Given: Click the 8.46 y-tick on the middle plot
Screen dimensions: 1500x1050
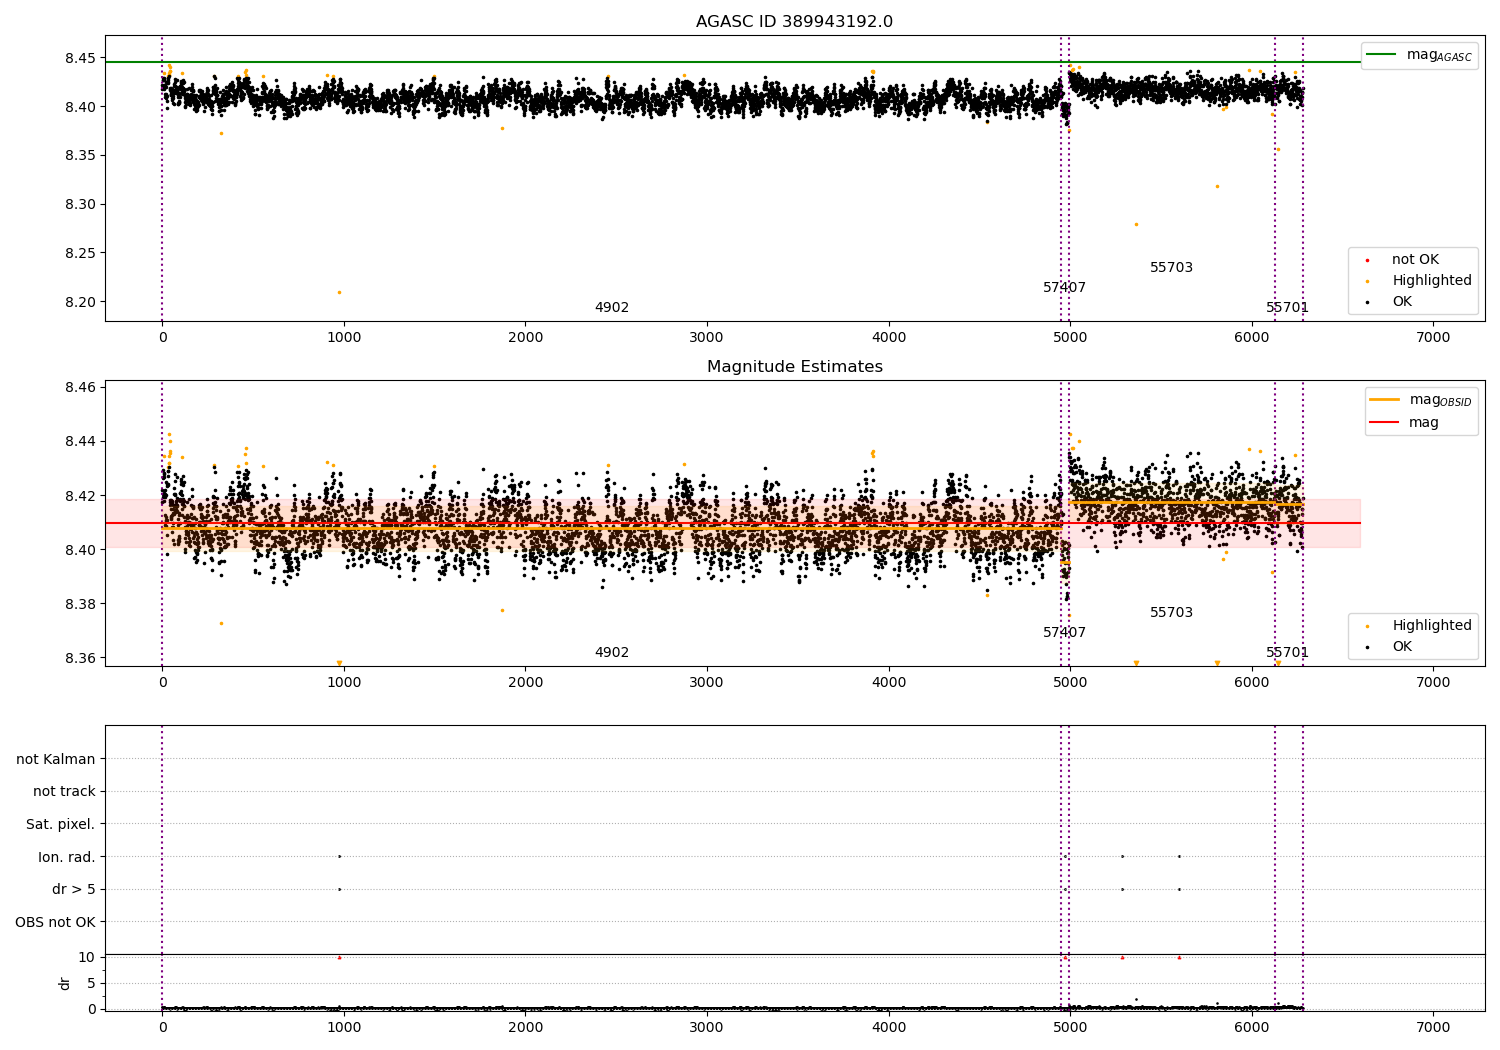Looking at the screenshot, I should coord(79,387).
